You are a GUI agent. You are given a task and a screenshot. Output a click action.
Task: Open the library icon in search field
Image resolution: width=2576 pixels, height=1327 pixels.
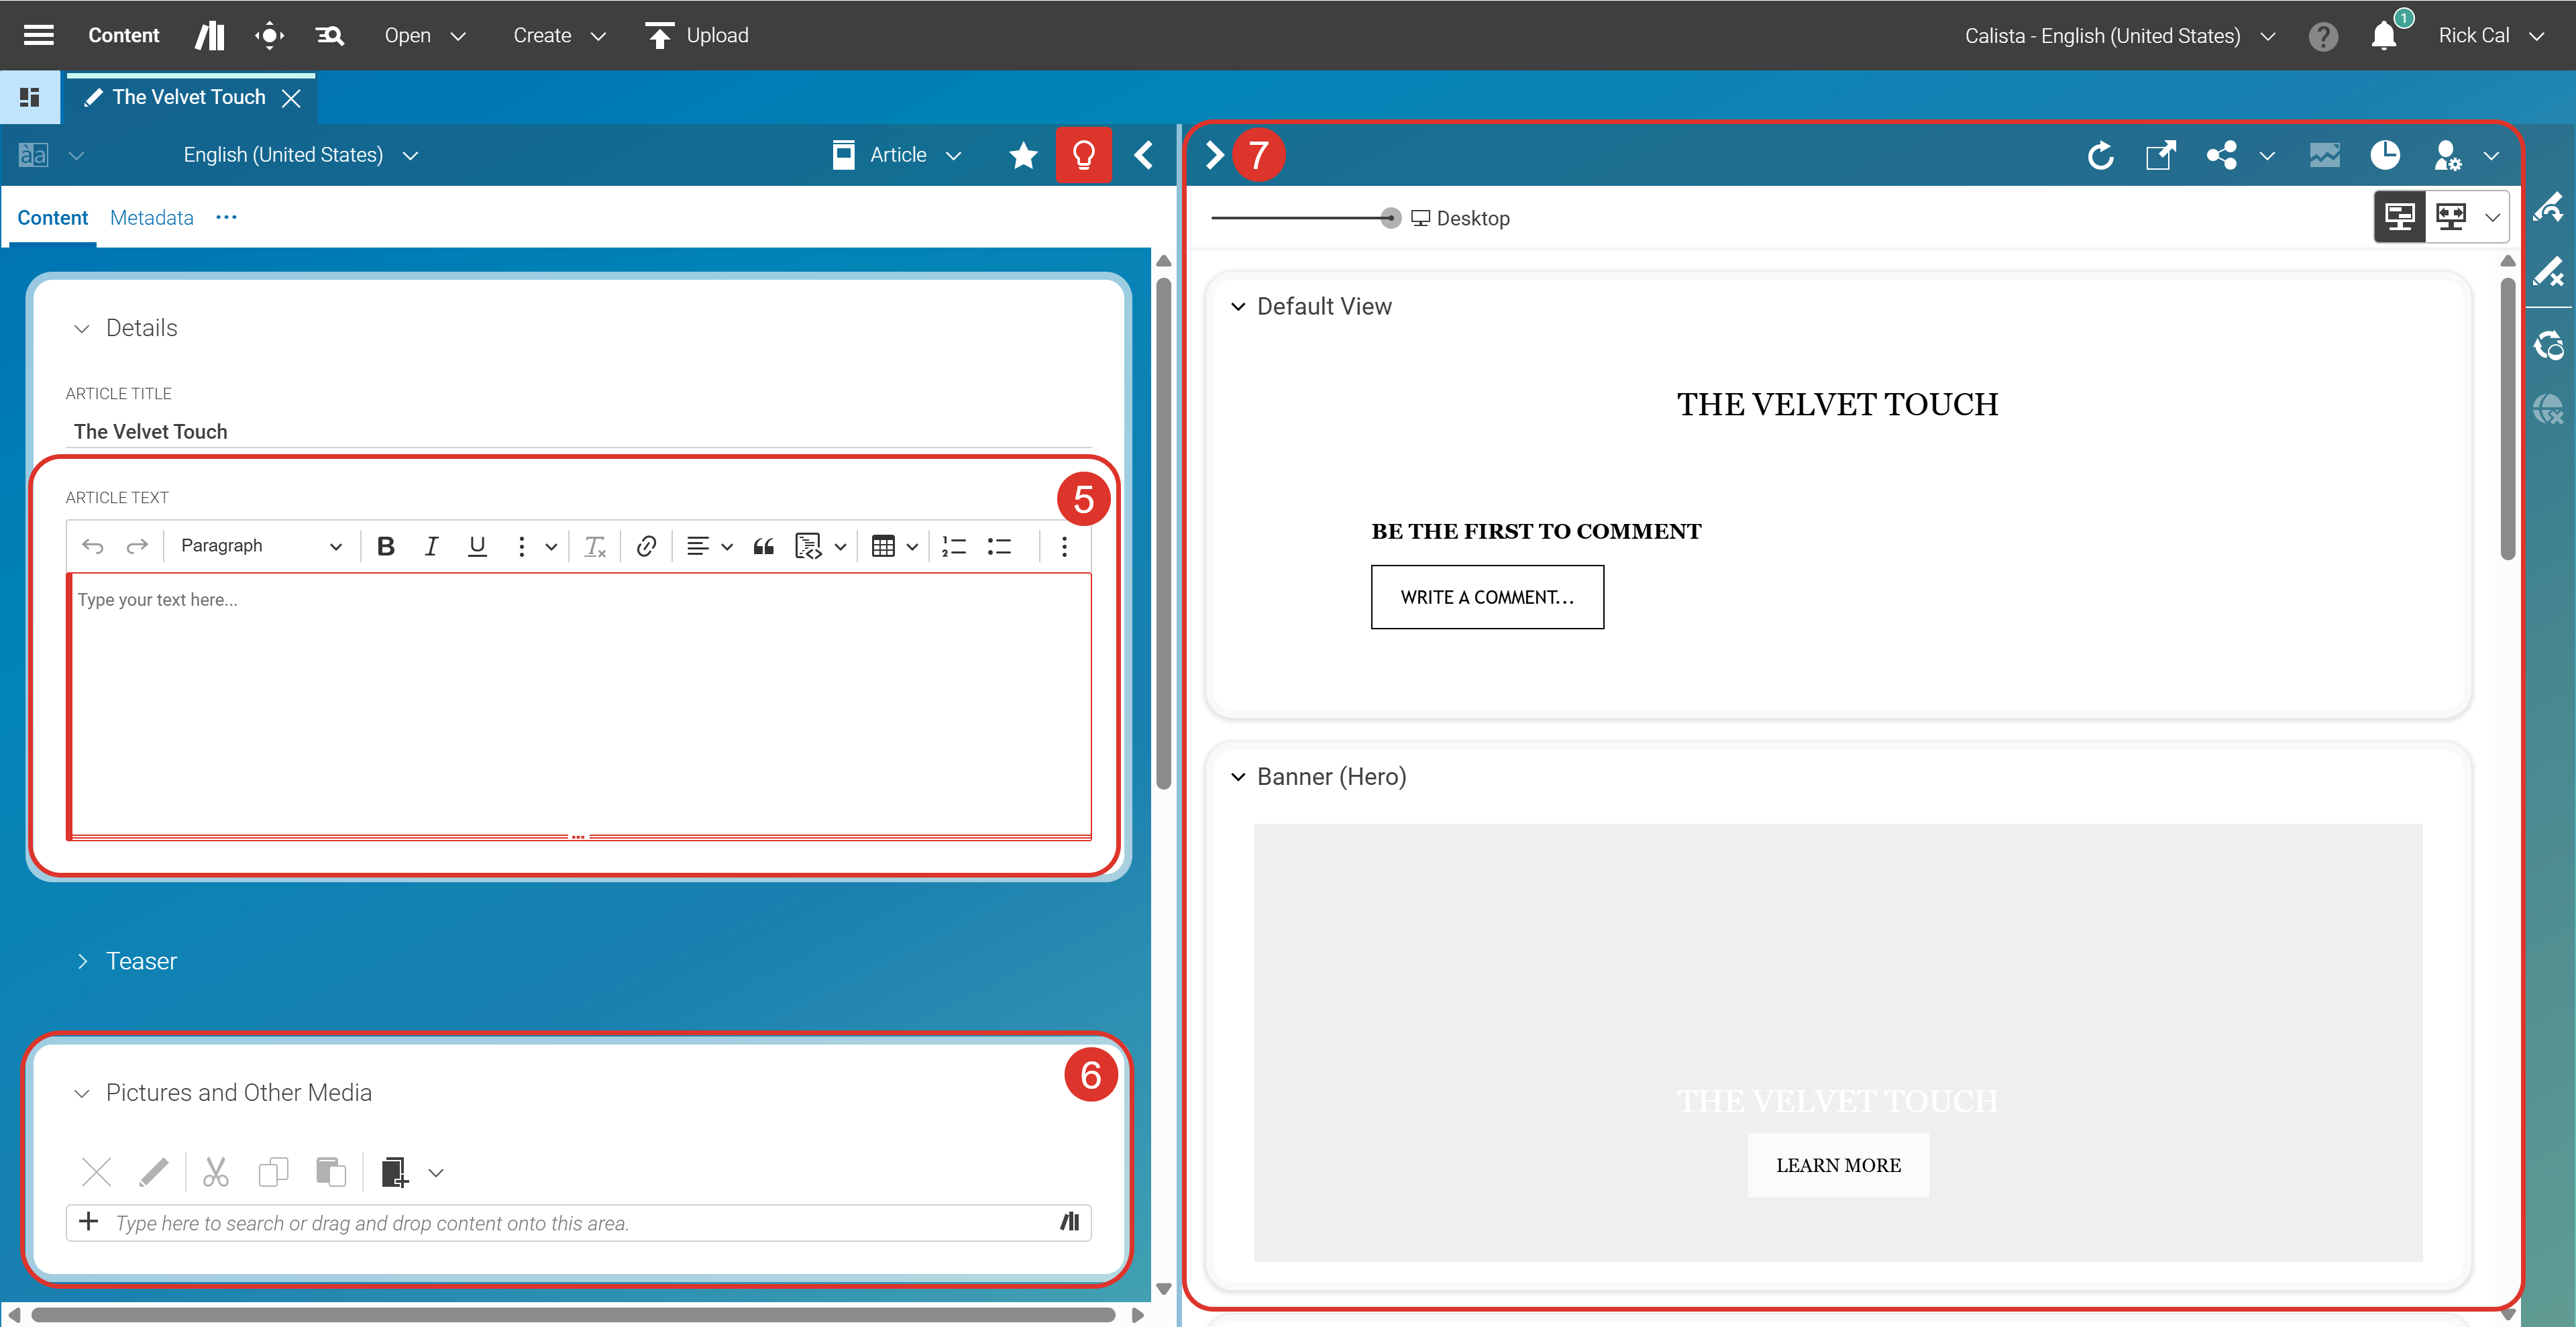(1070, 1221)
